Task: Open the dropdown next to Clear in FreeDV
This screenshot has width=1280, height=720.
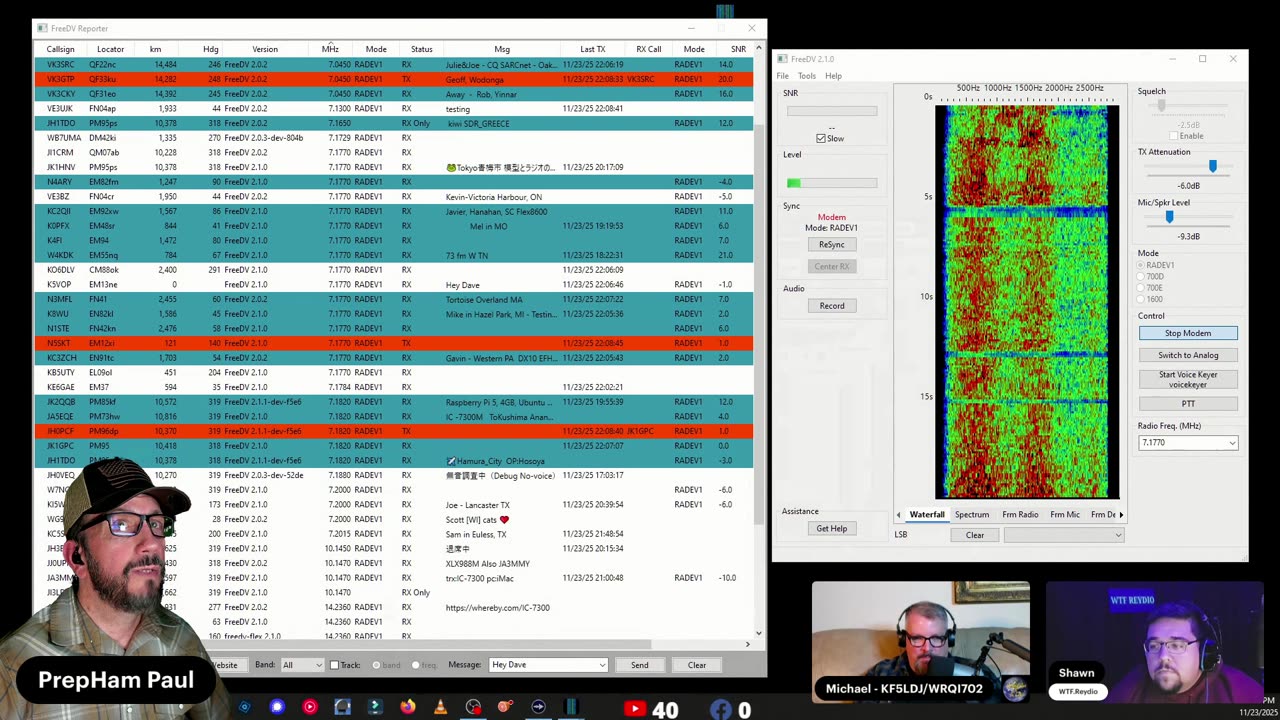Action: coord(1064,535)
